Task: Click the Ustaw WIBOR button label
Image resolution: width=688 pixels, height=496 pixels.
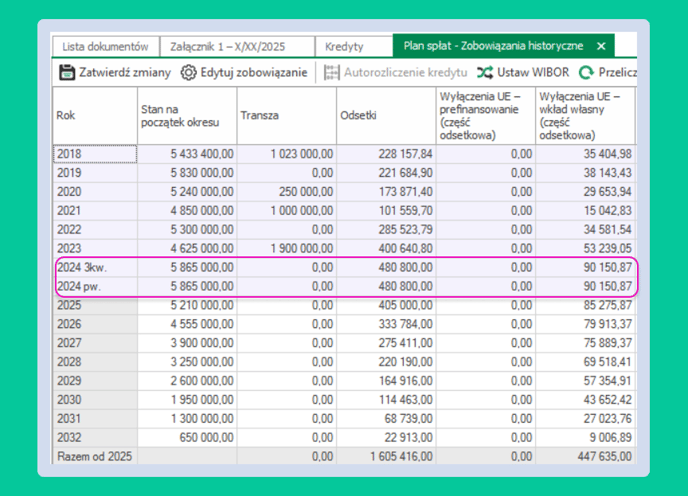Action: [533, 72]
